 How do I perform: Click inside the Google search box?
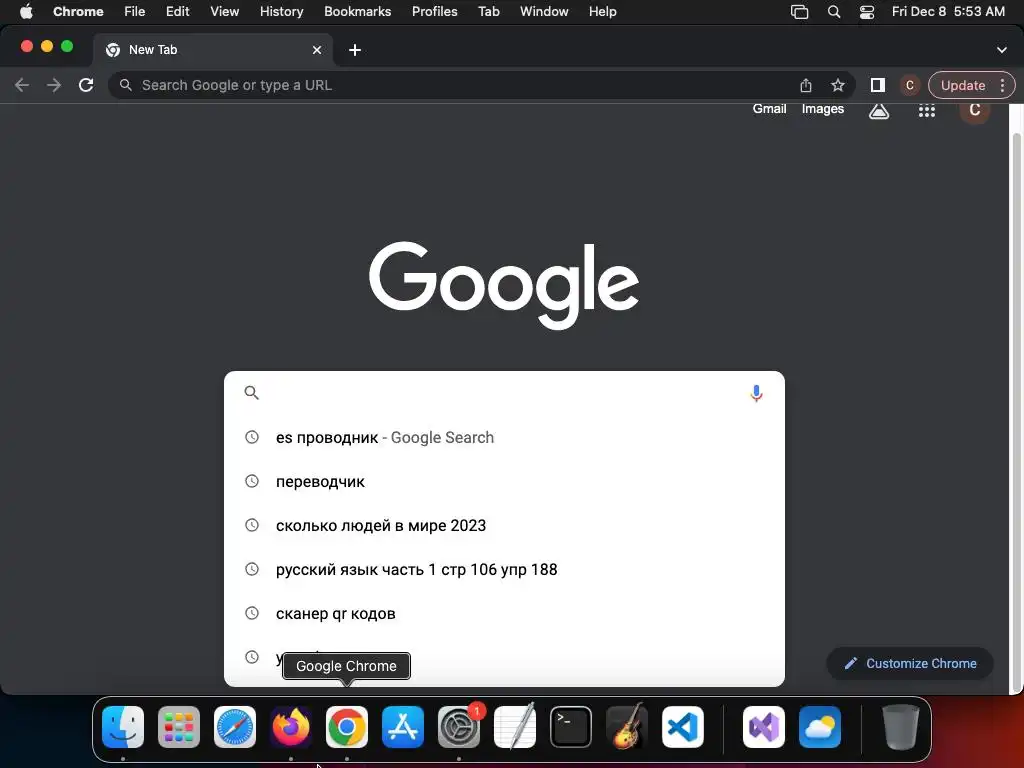(x=503, y=393)
